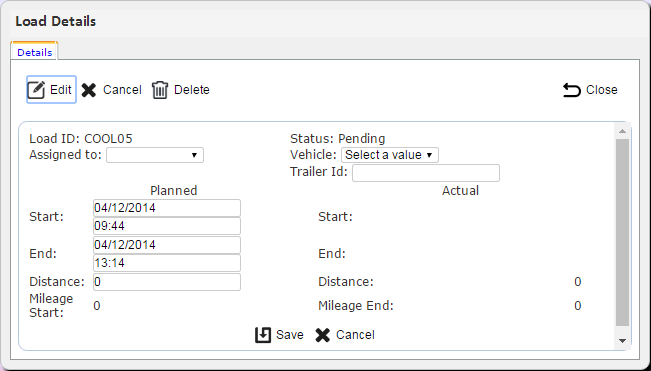Click the bottom Cancel X icon
Viewport: 651px width, 371px height.
[323, 335]
